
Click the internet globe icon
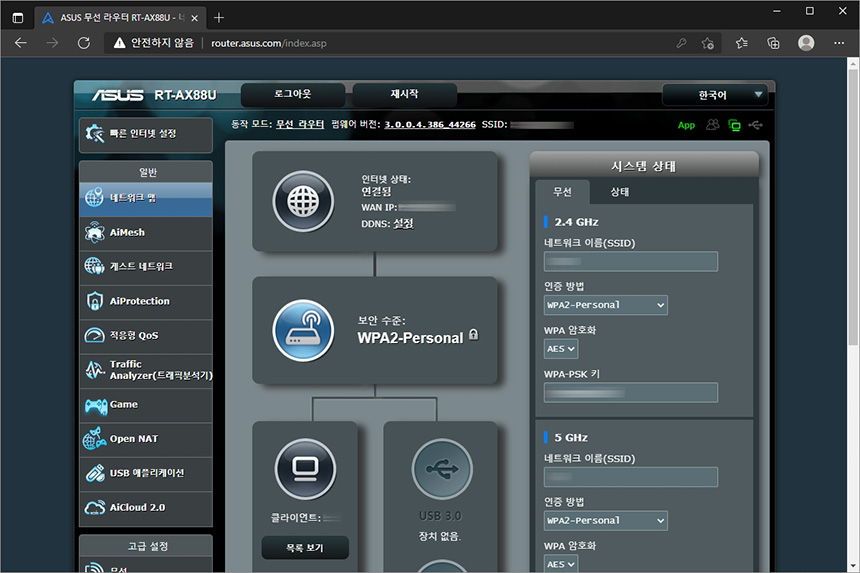pos(303,201)
